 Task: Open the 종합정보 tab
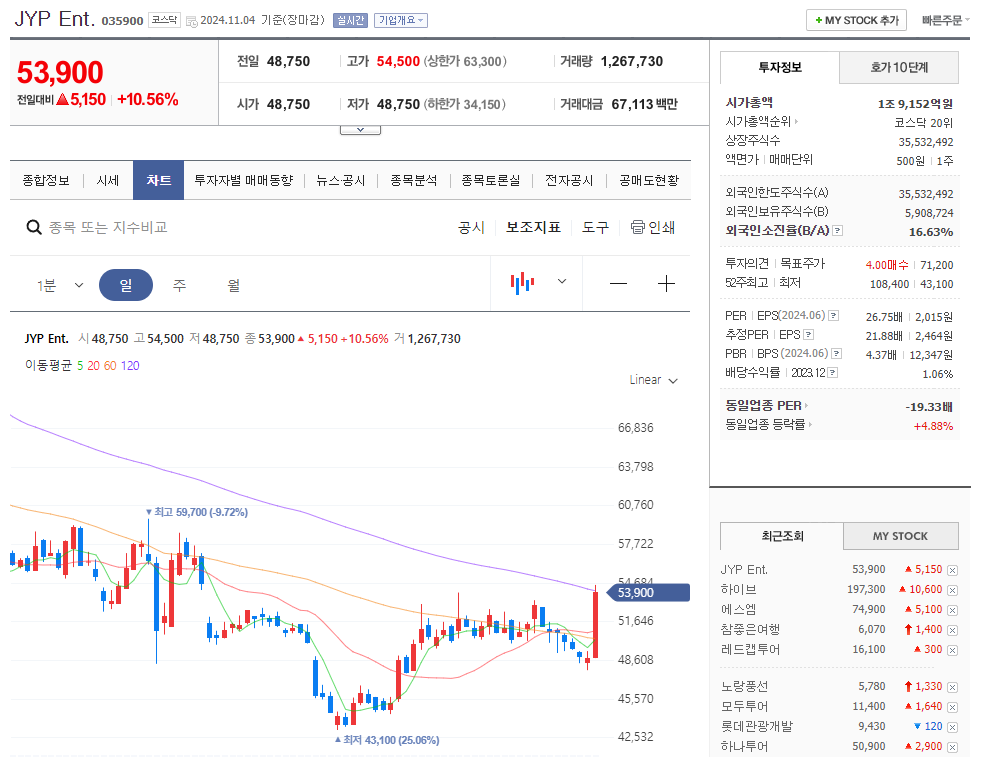tap(46, 181)
